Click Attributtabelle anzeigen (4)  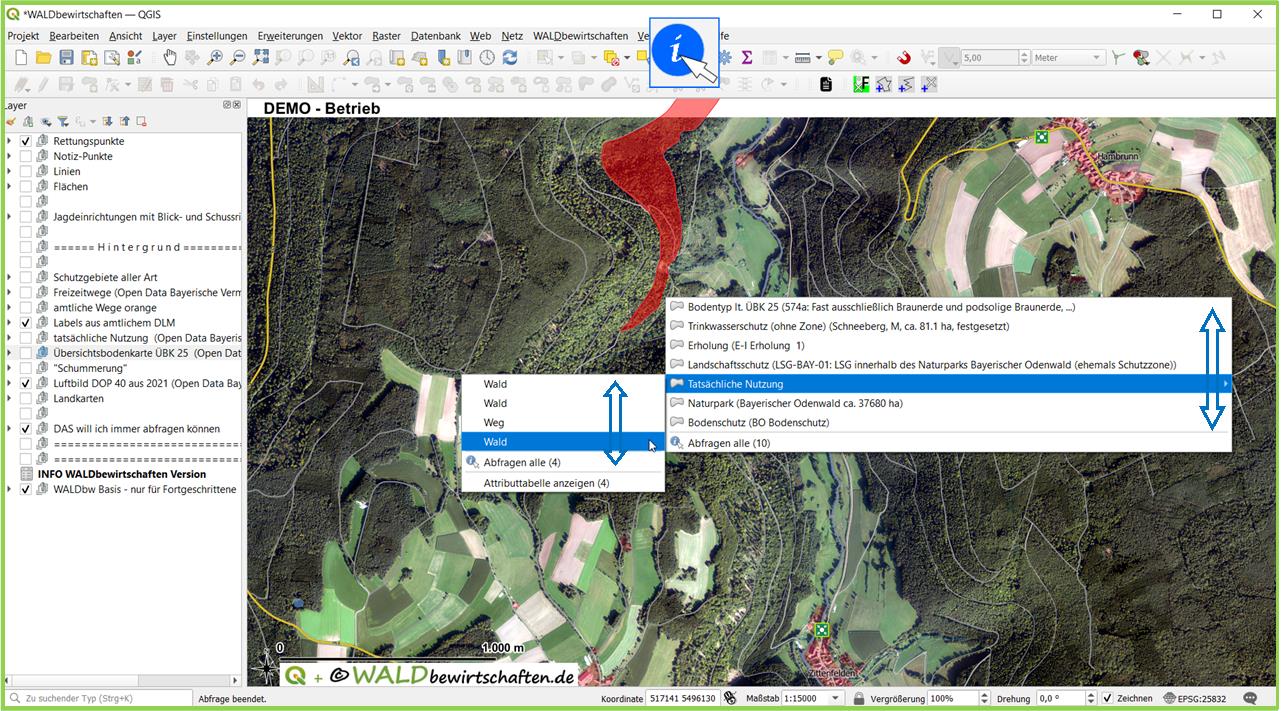[x=546, y=483]
